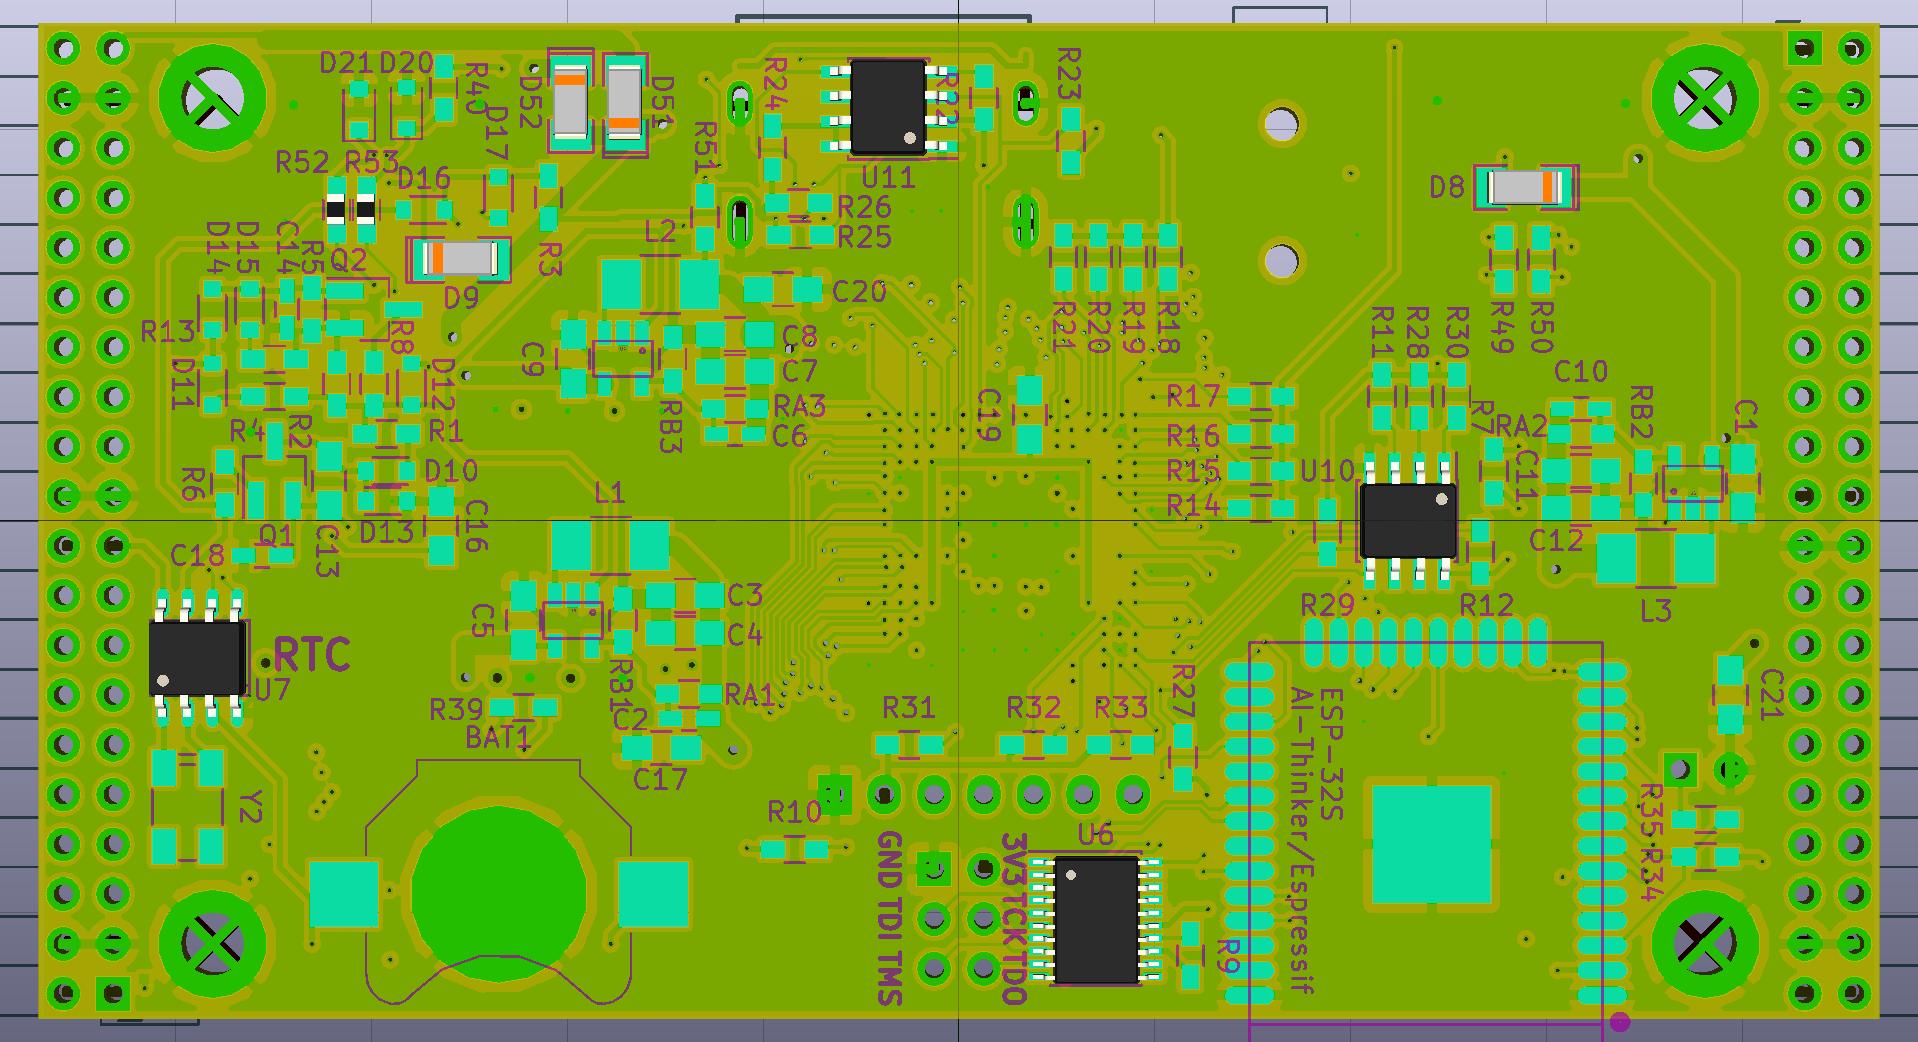
Task: Click the R12 reference label
Action: click(1487, 605)
